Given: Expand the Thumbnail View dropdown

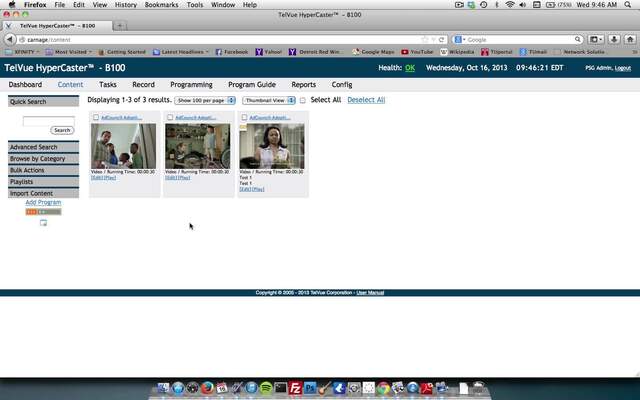Looking at the screenshot, I should (269, 101).
